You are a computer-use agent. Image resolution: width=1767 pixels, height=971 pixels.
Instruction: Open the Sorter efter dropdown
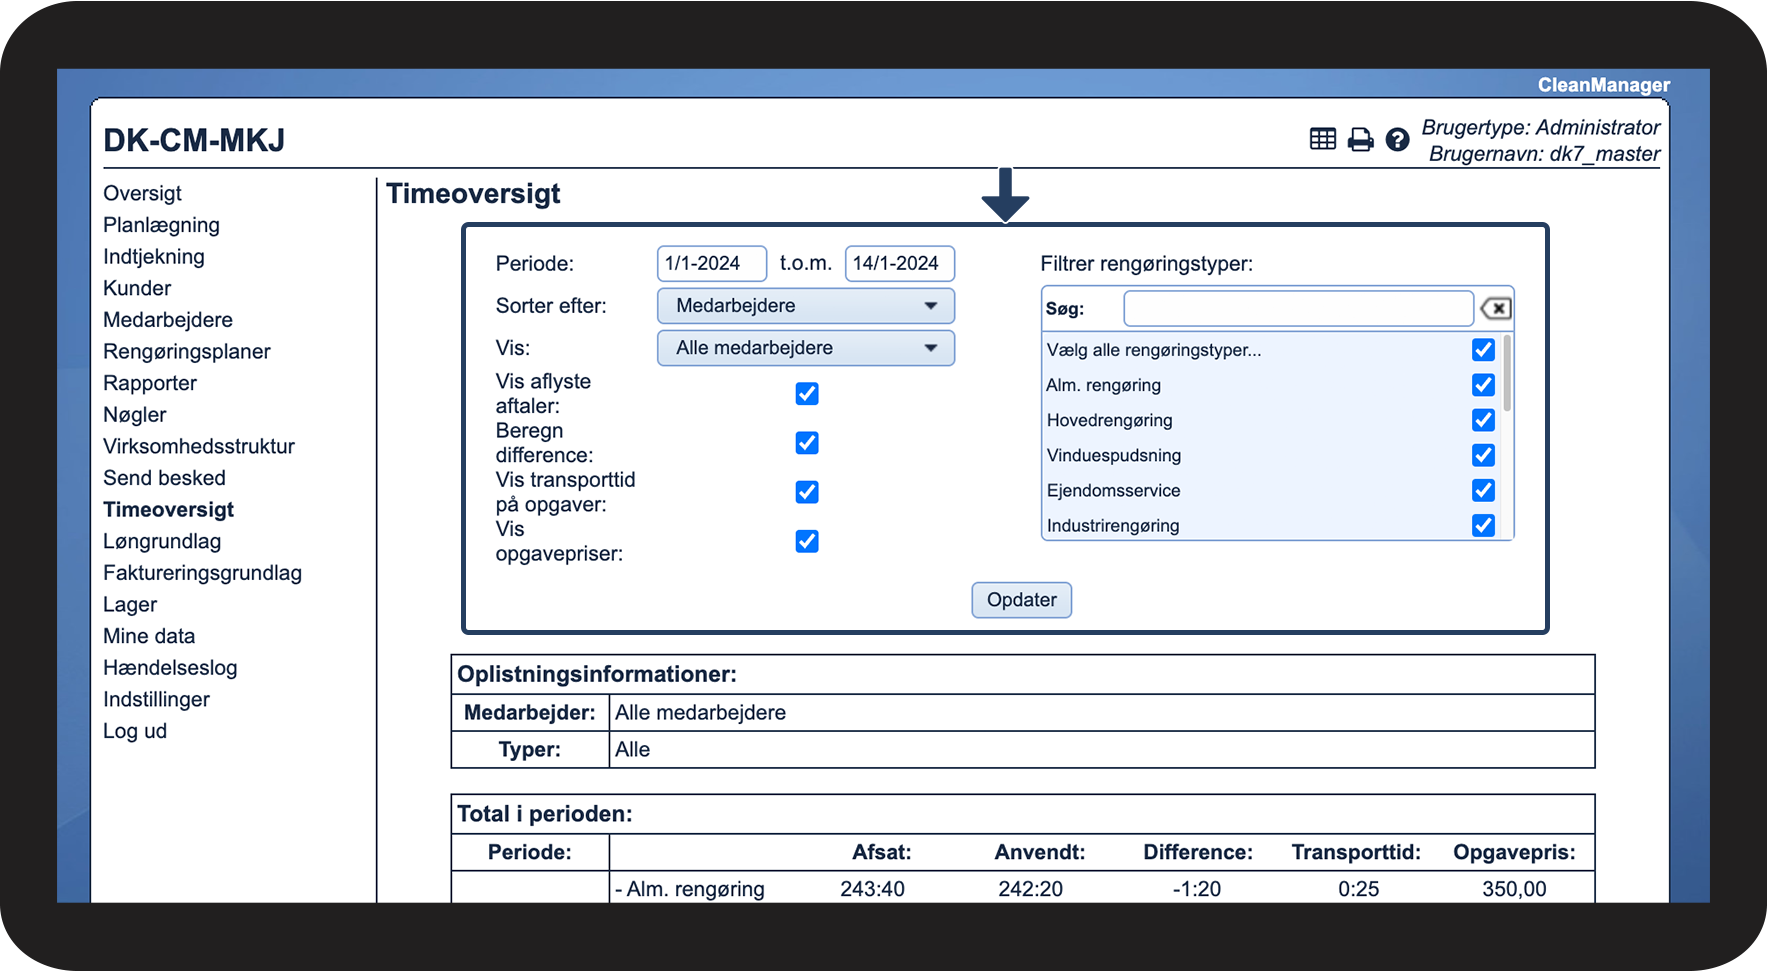805,306
